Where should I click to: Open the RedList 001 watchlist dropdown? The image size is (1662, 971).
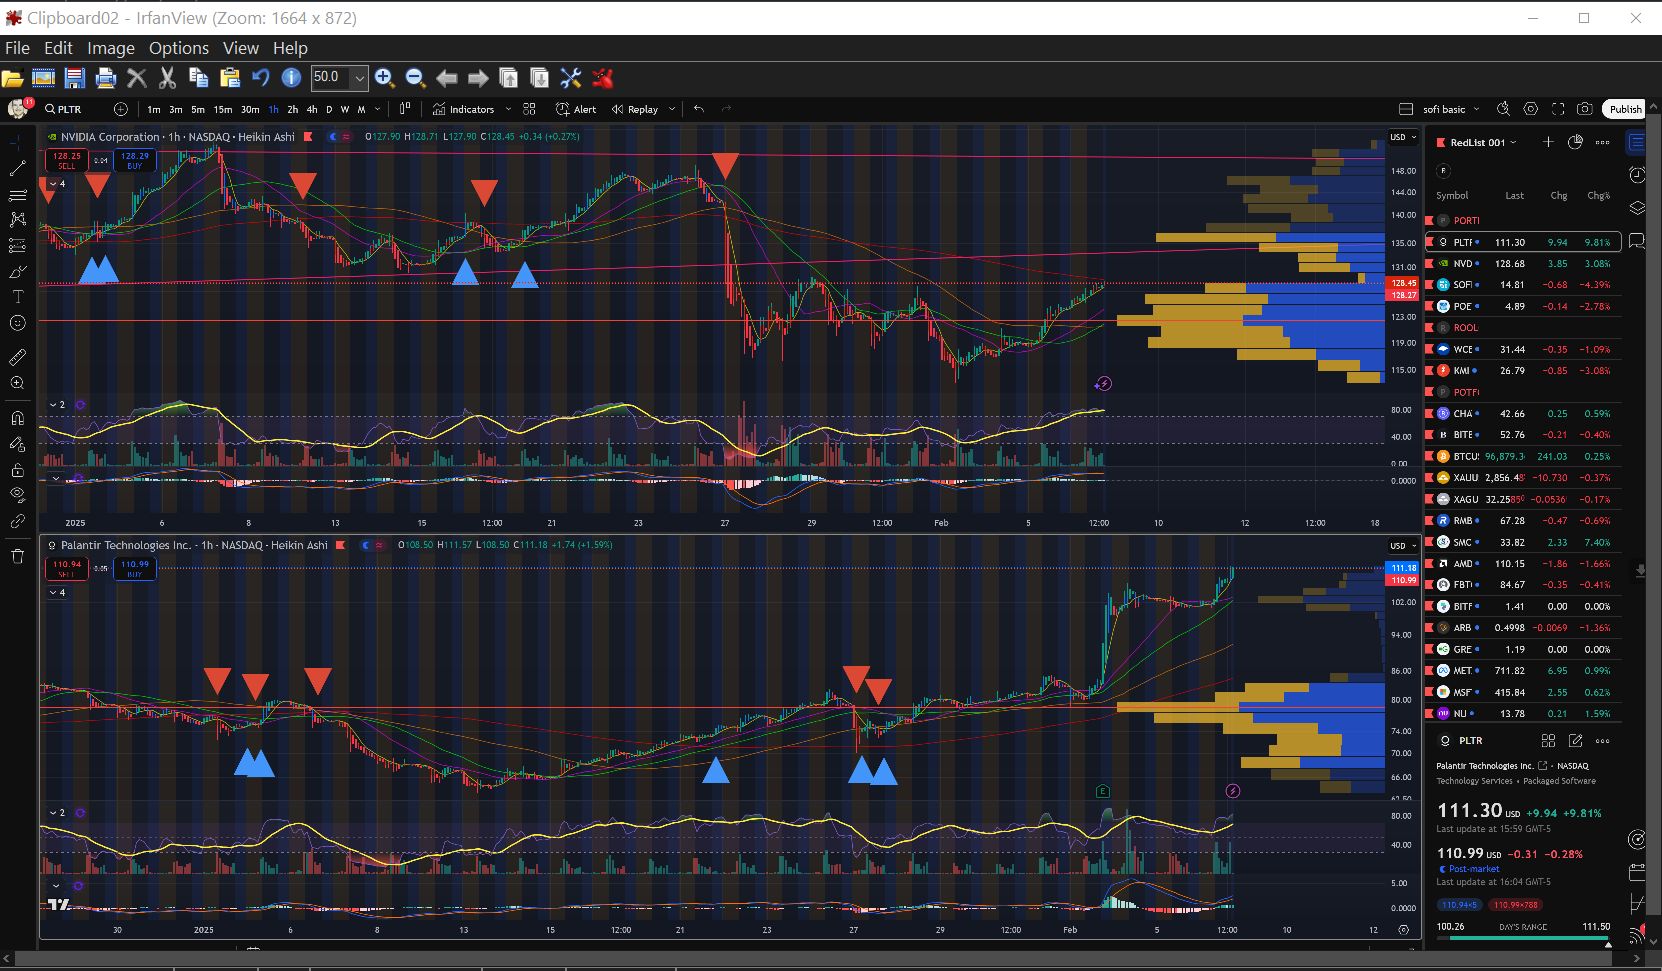tap(1483, 143)
